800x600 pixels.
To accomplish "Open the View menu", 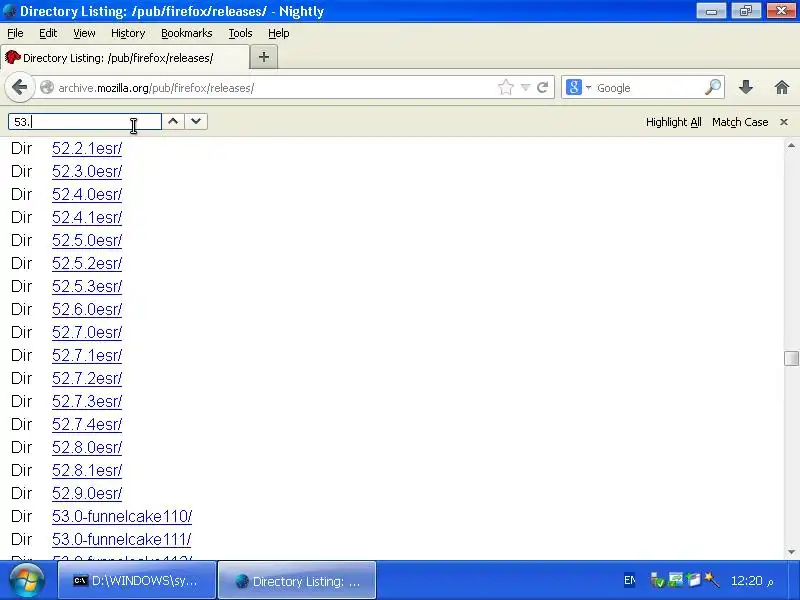I will pyautogui.click(x=84, y=33).
